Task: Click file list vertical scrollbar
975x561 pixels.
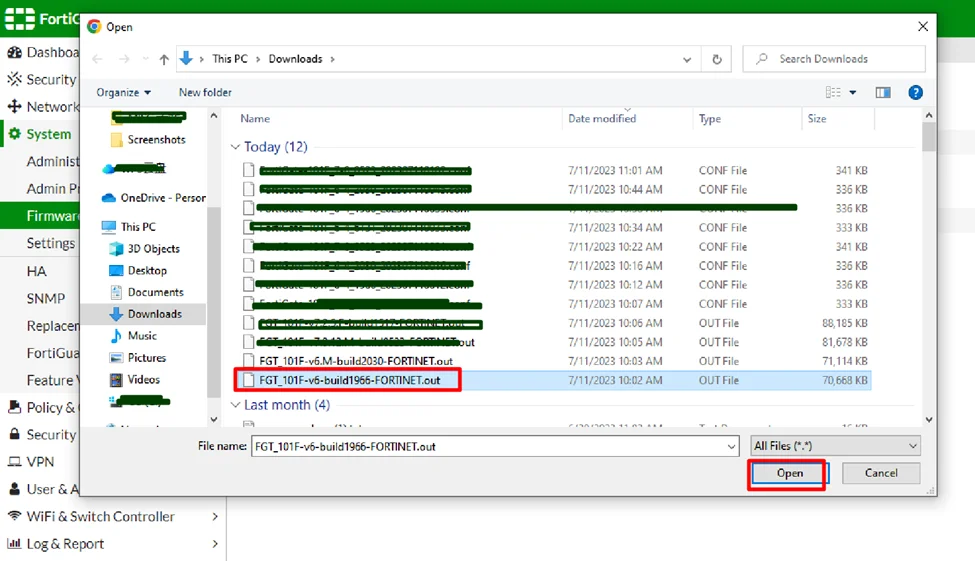Action: [x=928, y=137]
